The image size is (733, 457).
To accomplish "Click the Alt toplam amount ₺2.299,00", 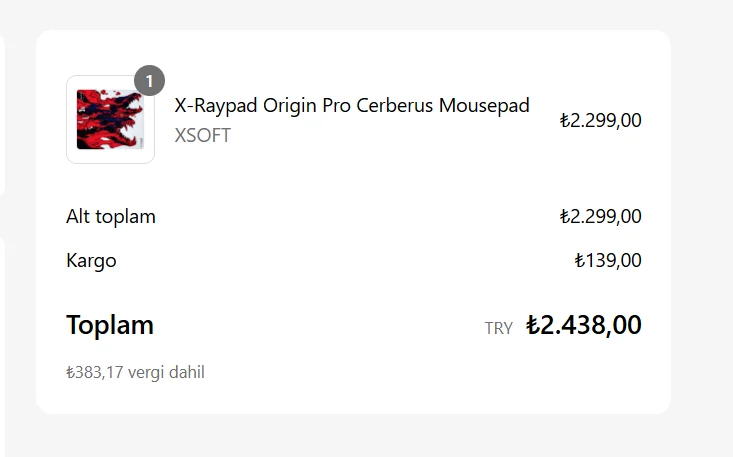I will (x=601, y=216).
